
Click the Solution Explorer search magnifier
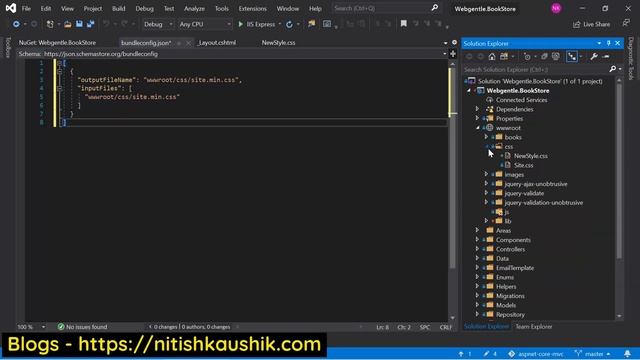coord(613,69)
